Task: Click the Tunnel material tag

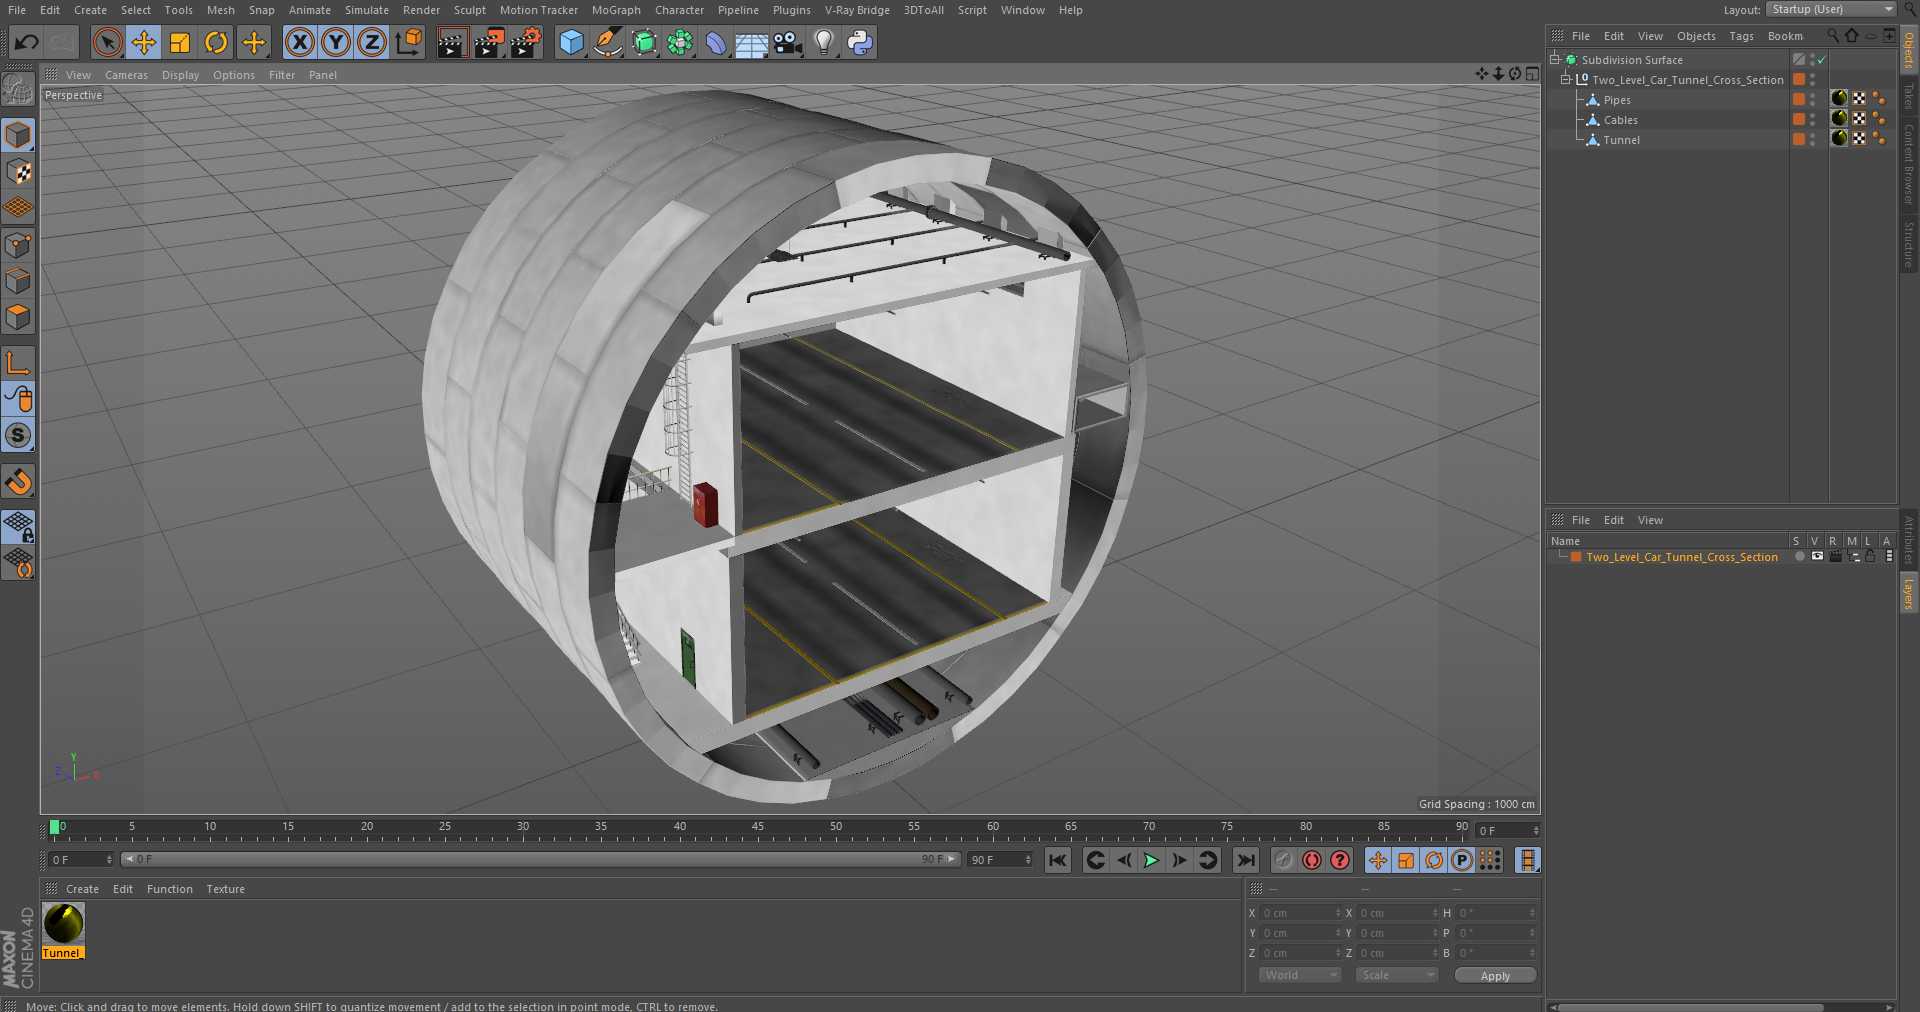Action: (x=1839, y=138)
